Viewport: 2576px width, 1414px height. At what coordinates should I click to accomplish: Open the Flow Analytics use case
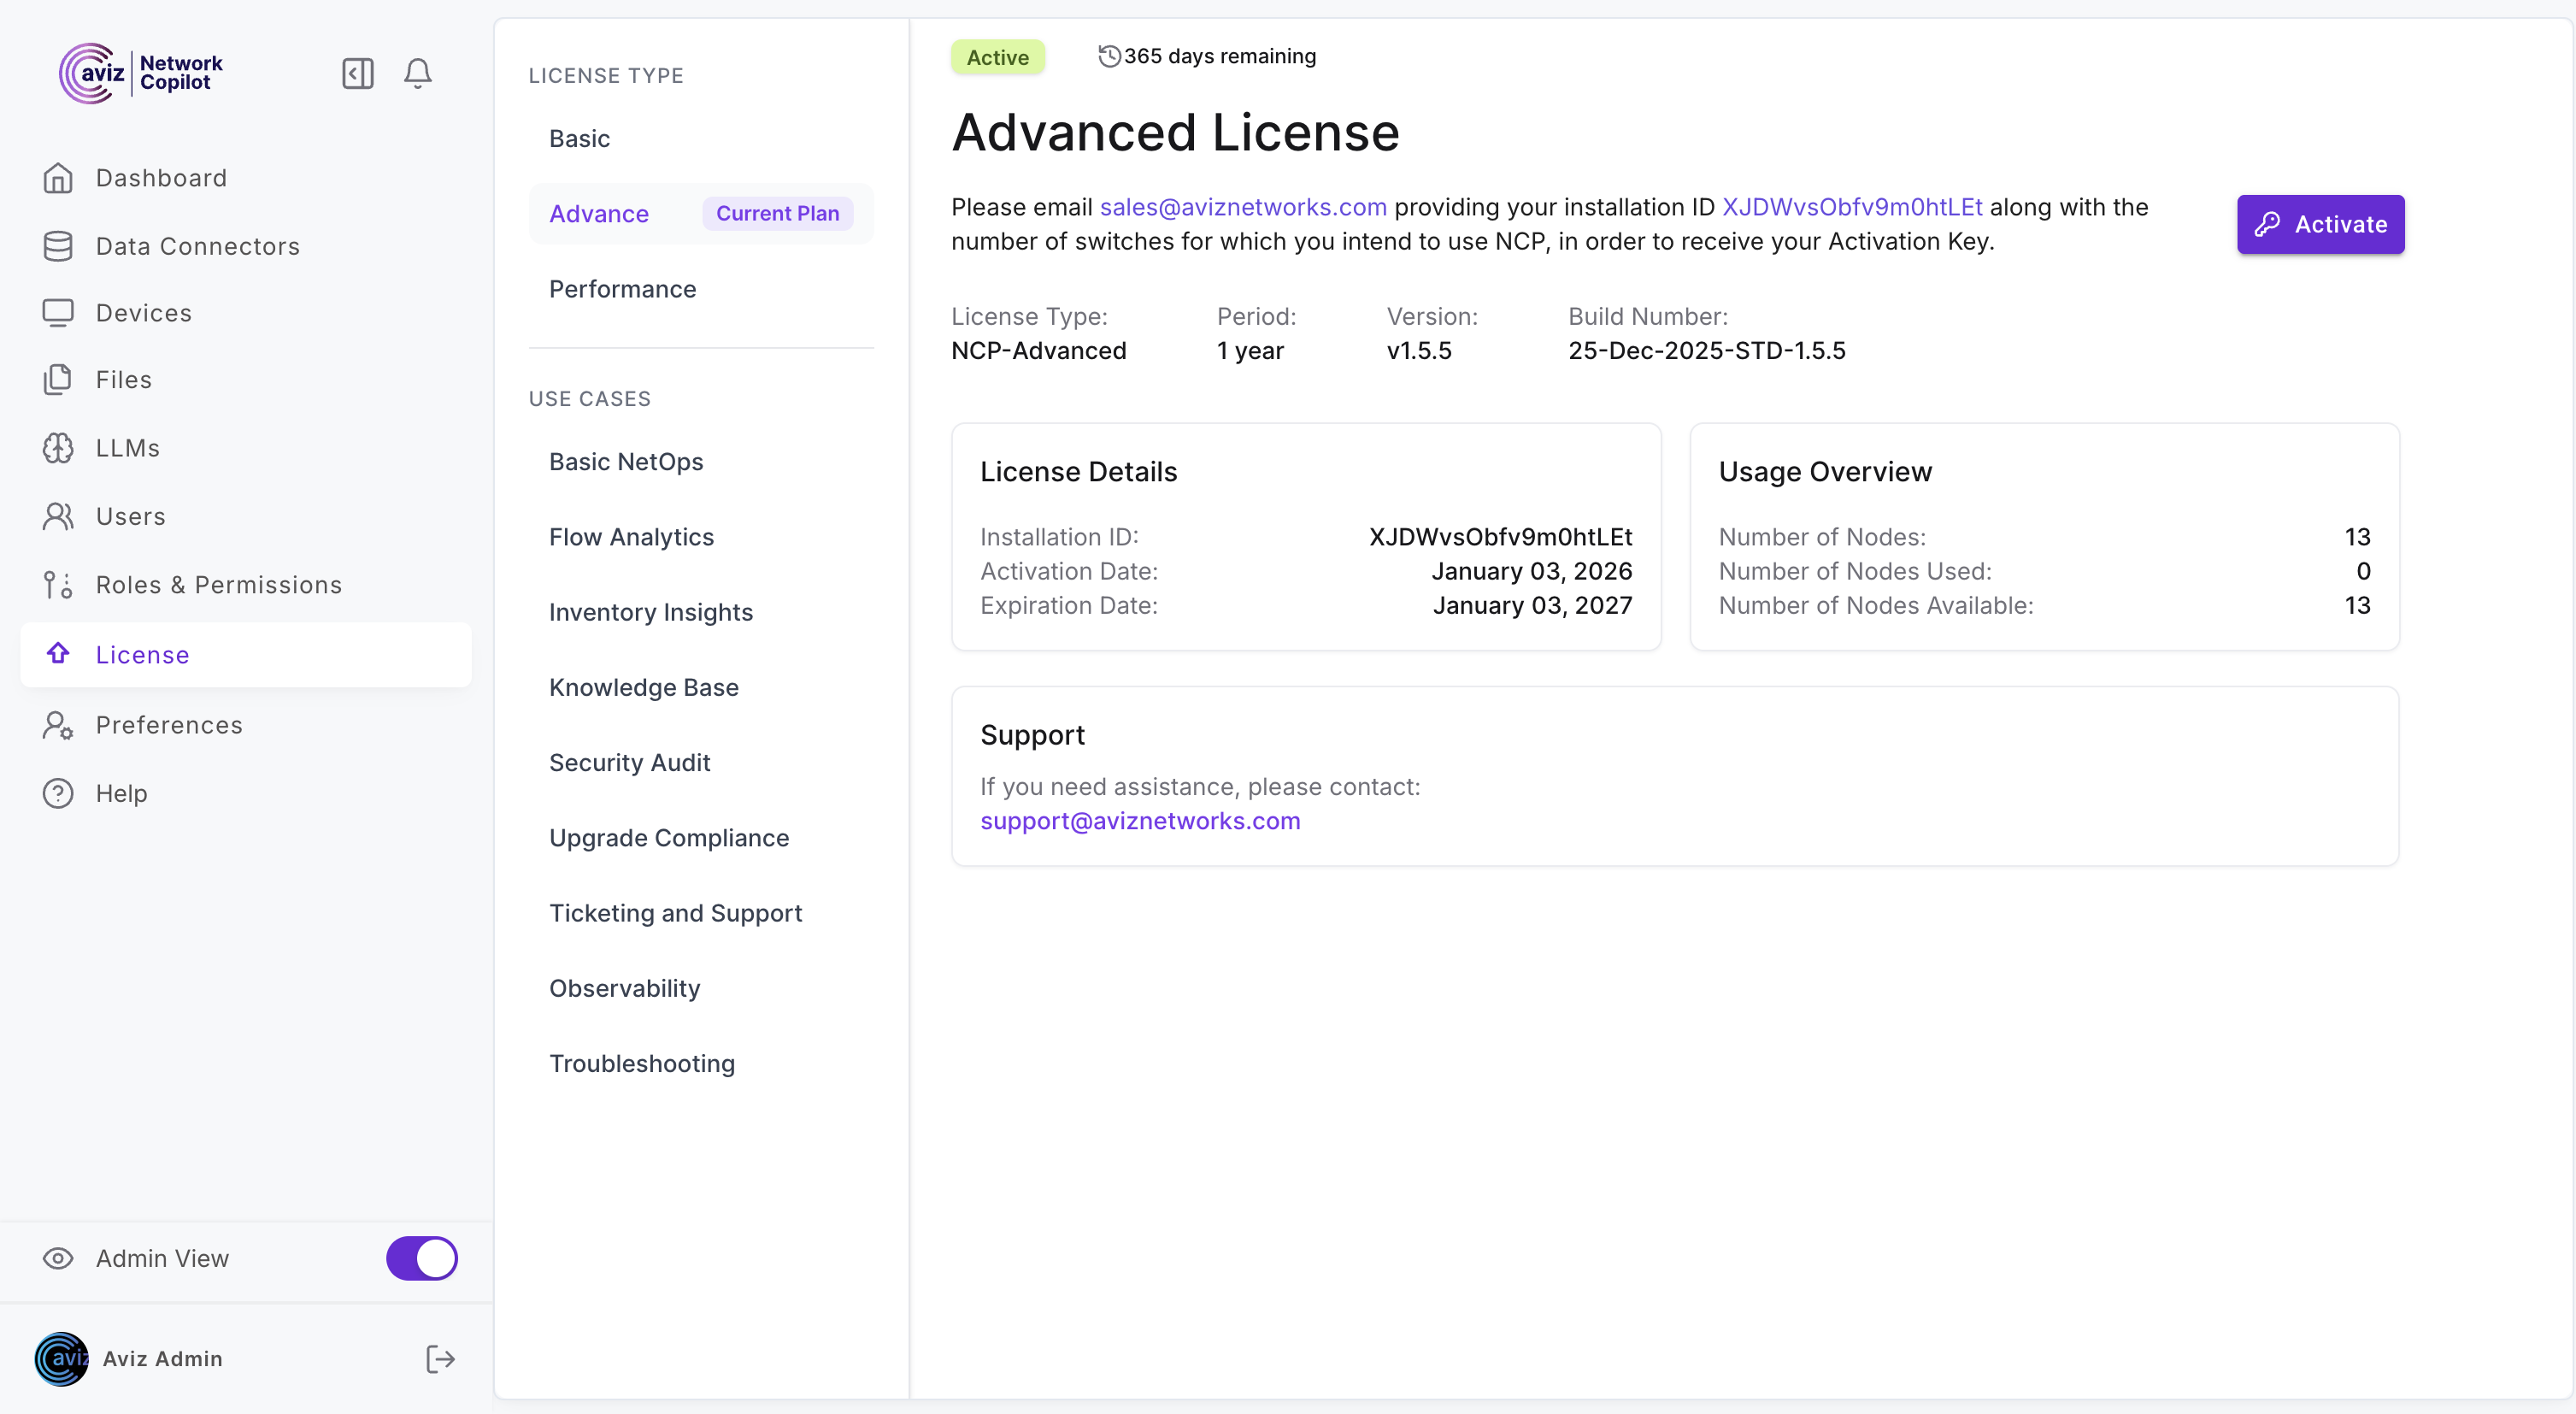[631, 537]
